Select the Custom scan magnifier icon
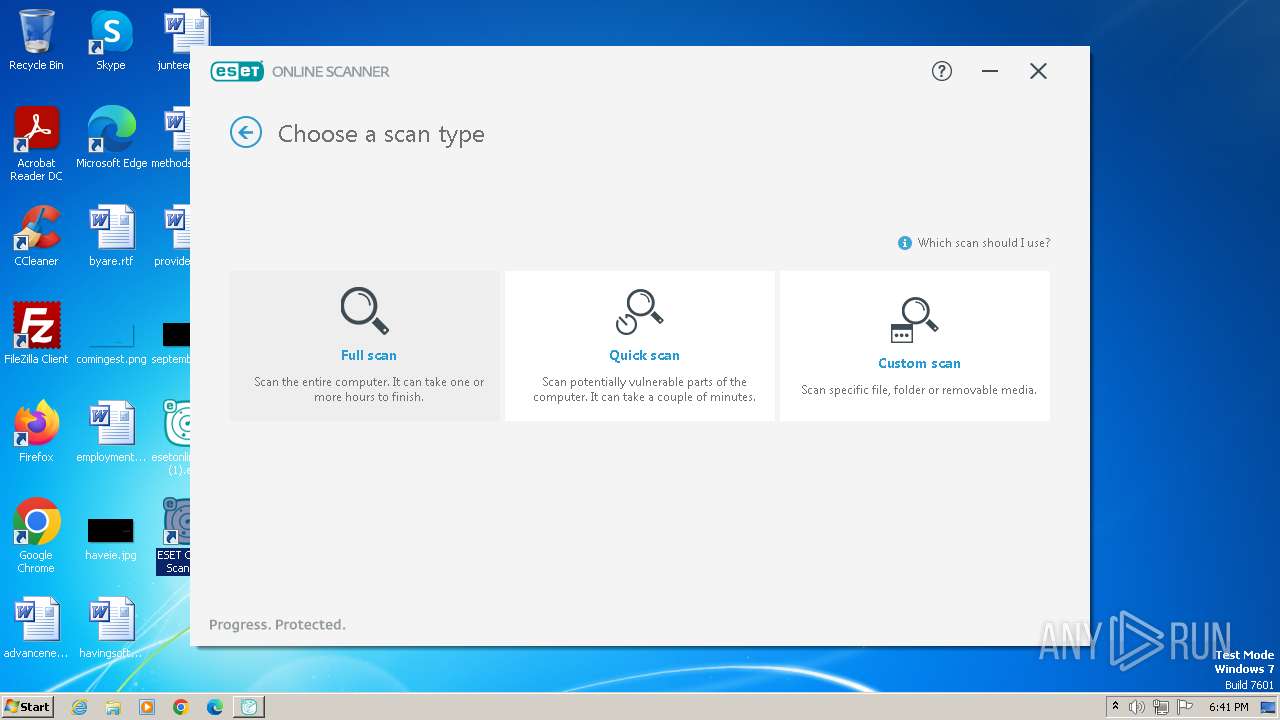Image resolution: width=1280 pixels, height=720 pixels. [914, 320]
